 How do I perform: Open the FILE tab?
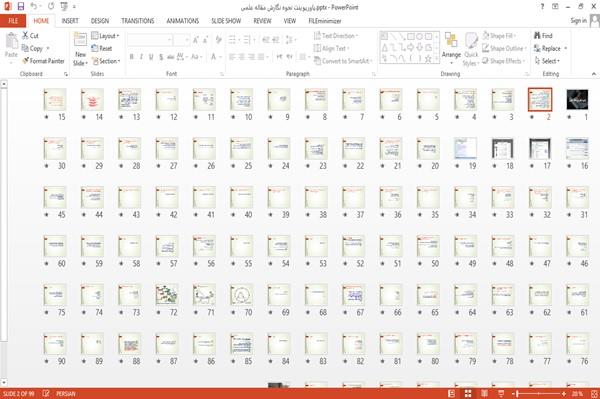click(13, 21)
